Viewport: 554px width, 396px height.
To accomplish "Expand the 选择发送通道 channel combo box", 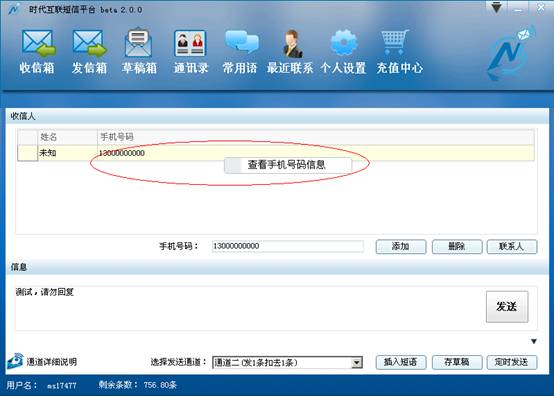I will coord(356,362).
